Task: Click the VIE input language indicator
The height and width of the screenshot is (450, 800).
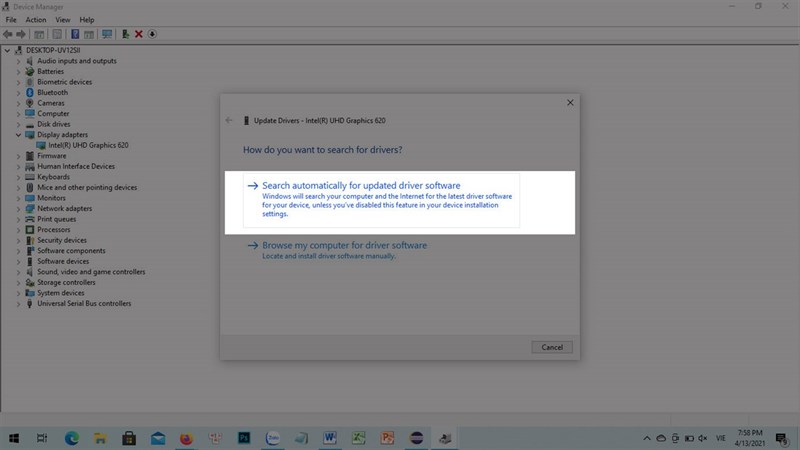Action: click(720, 438)
